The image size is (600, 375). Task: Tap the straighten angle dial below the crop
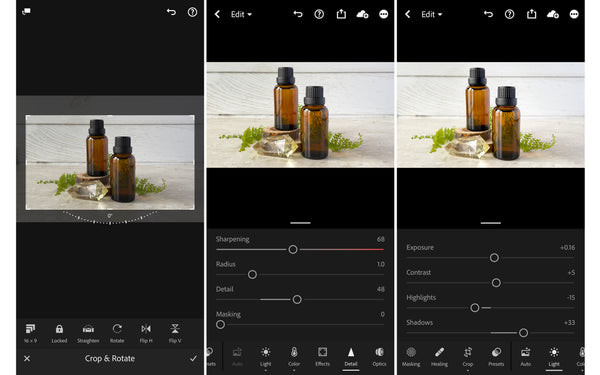point(110,217)
